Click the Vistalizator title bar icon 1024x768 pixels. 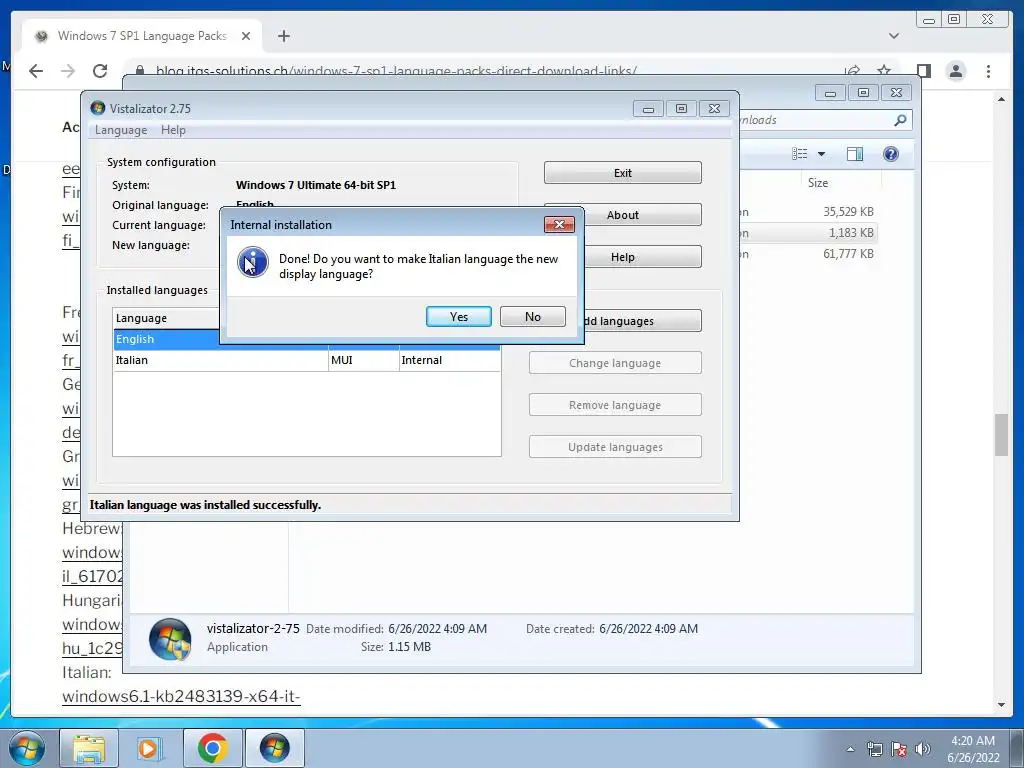98,108
